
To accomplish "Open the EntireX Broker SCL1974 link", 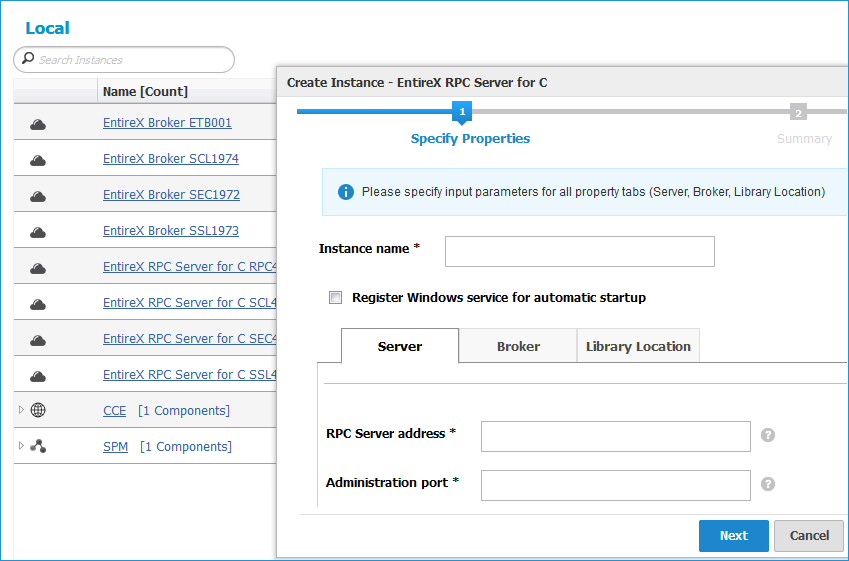I will point(171,159).
